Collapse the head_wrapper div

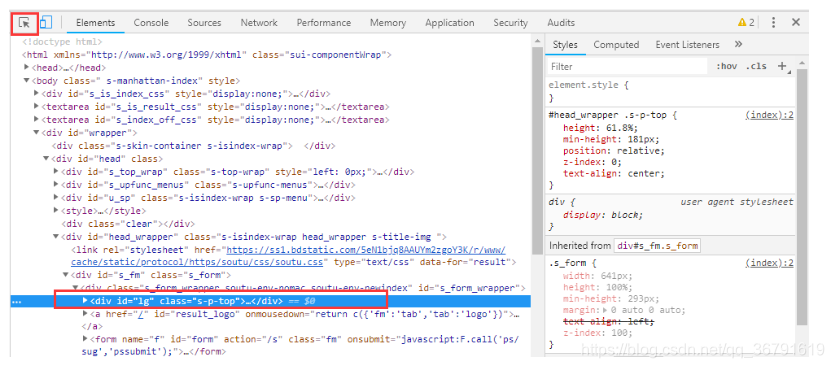[56, 237]
